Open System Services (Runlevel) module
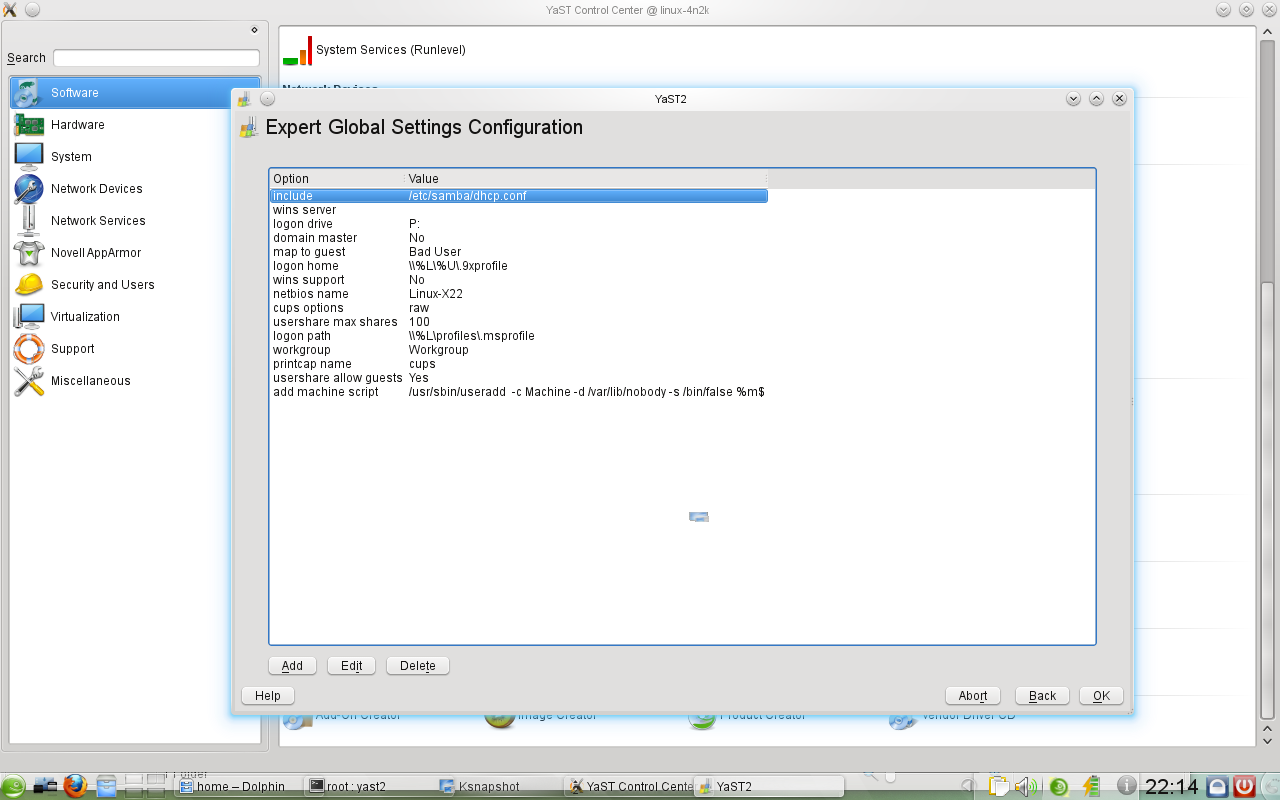The image size is (1280, 800). [x=374, y=50]
